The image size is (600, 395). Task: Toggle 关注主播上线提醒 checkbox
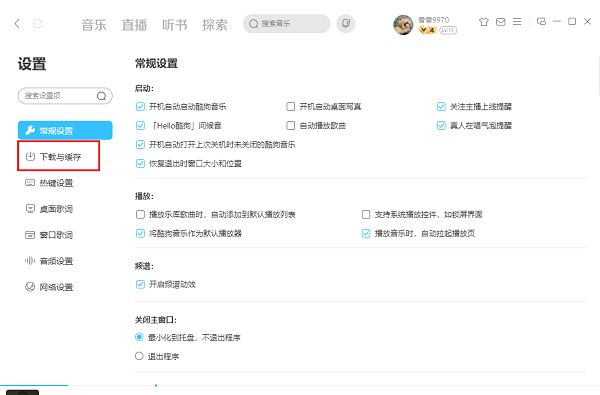tap(441, 106)
